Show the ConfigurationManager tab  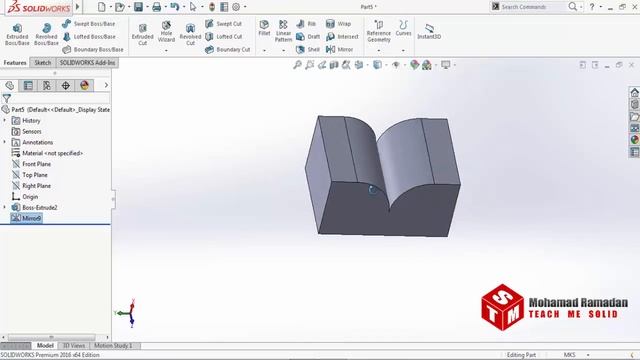click(x=47, y=85)
